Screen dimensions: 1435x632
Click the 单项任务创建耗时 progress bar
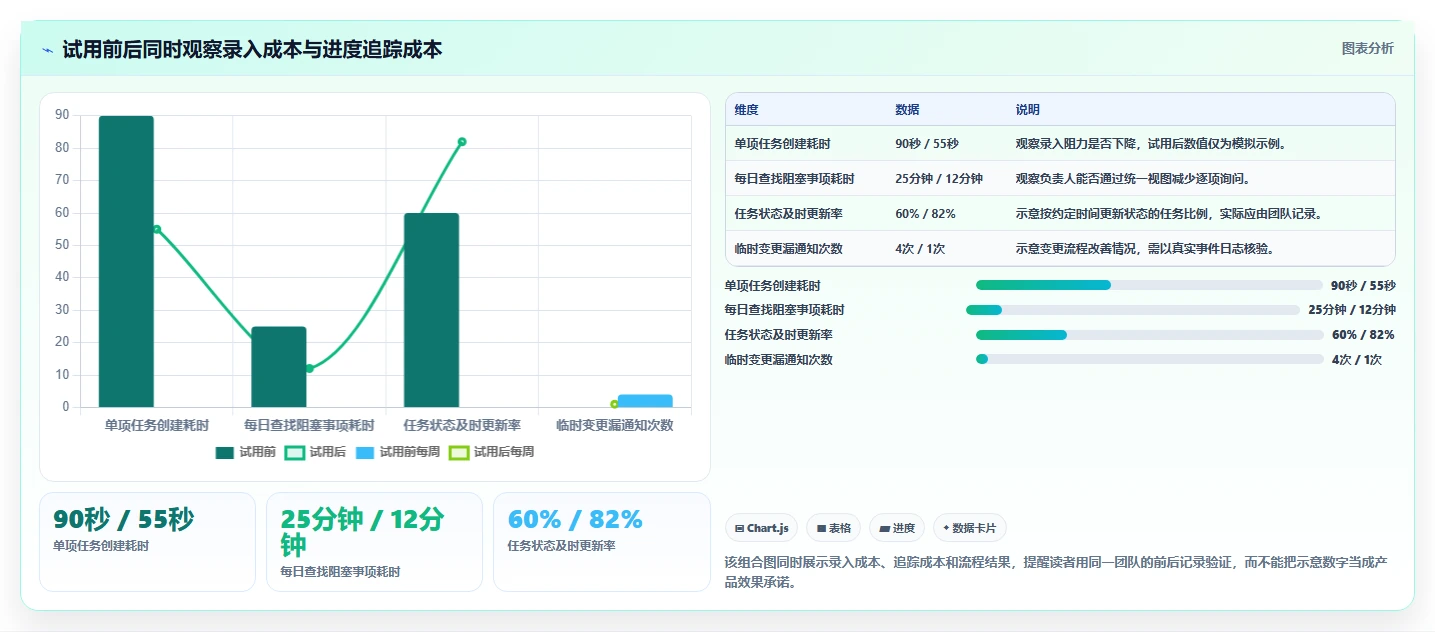click(x=1149, y=285)
